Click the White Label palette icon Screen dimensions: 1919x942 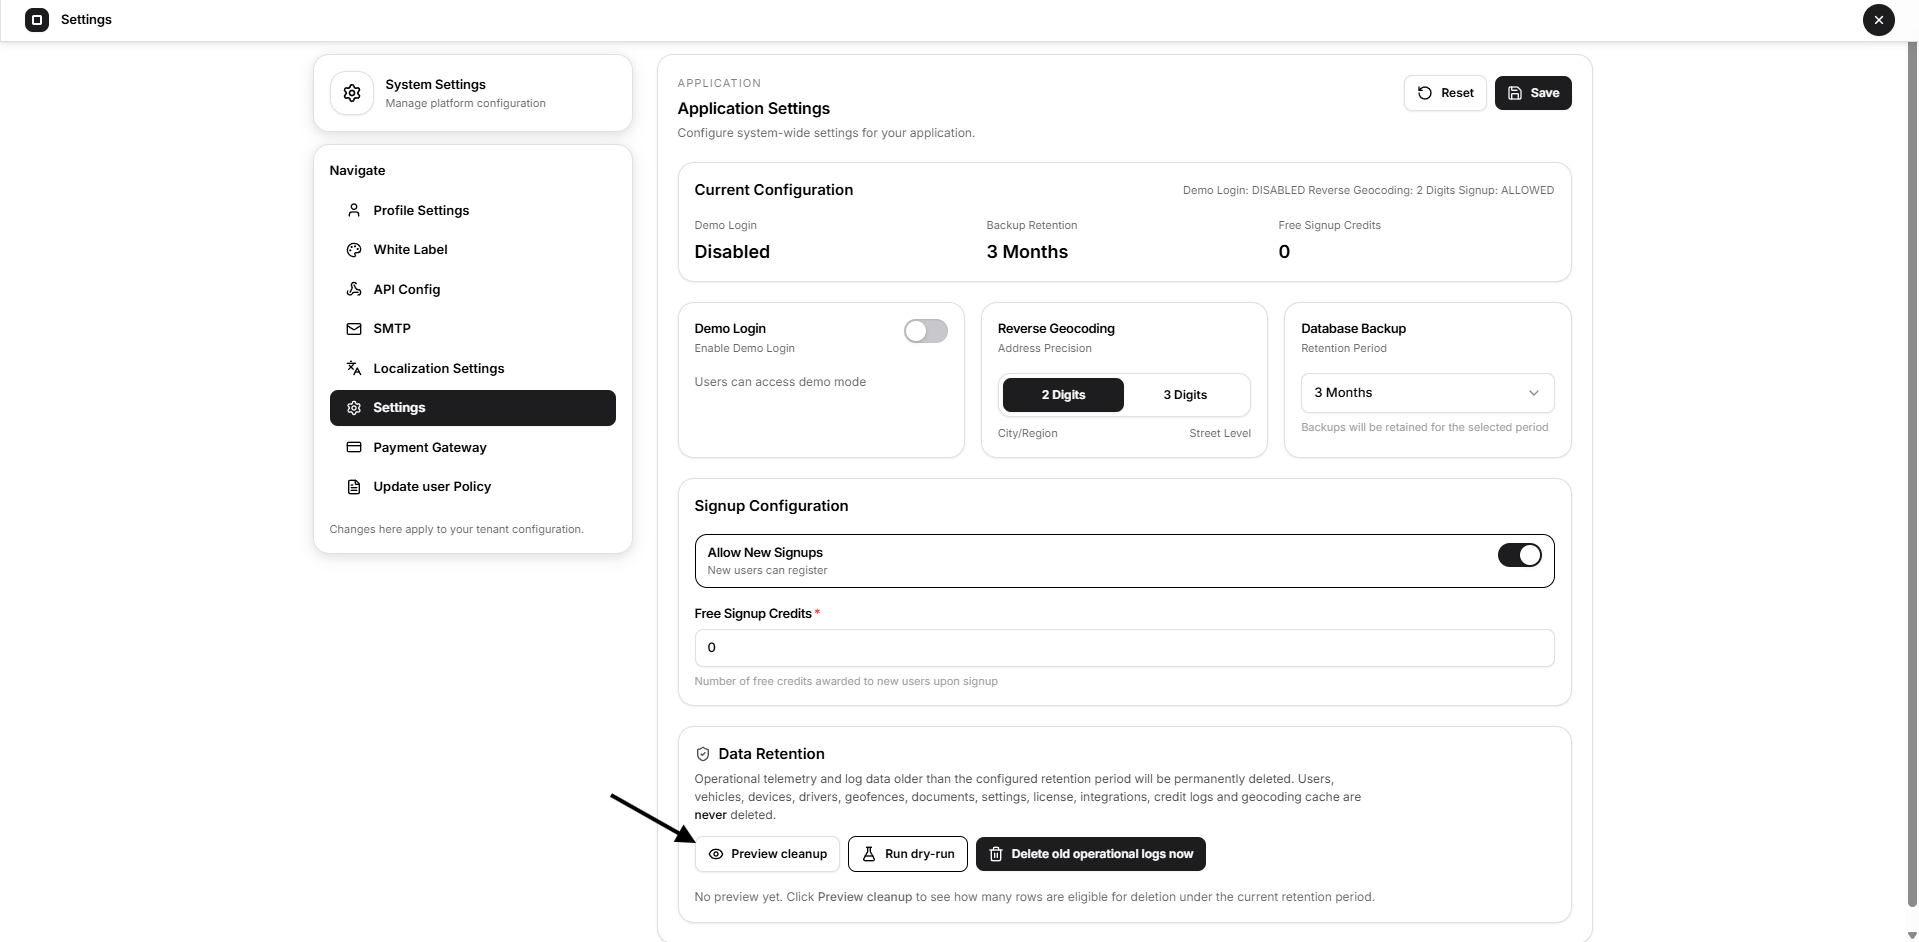(354, 250)
